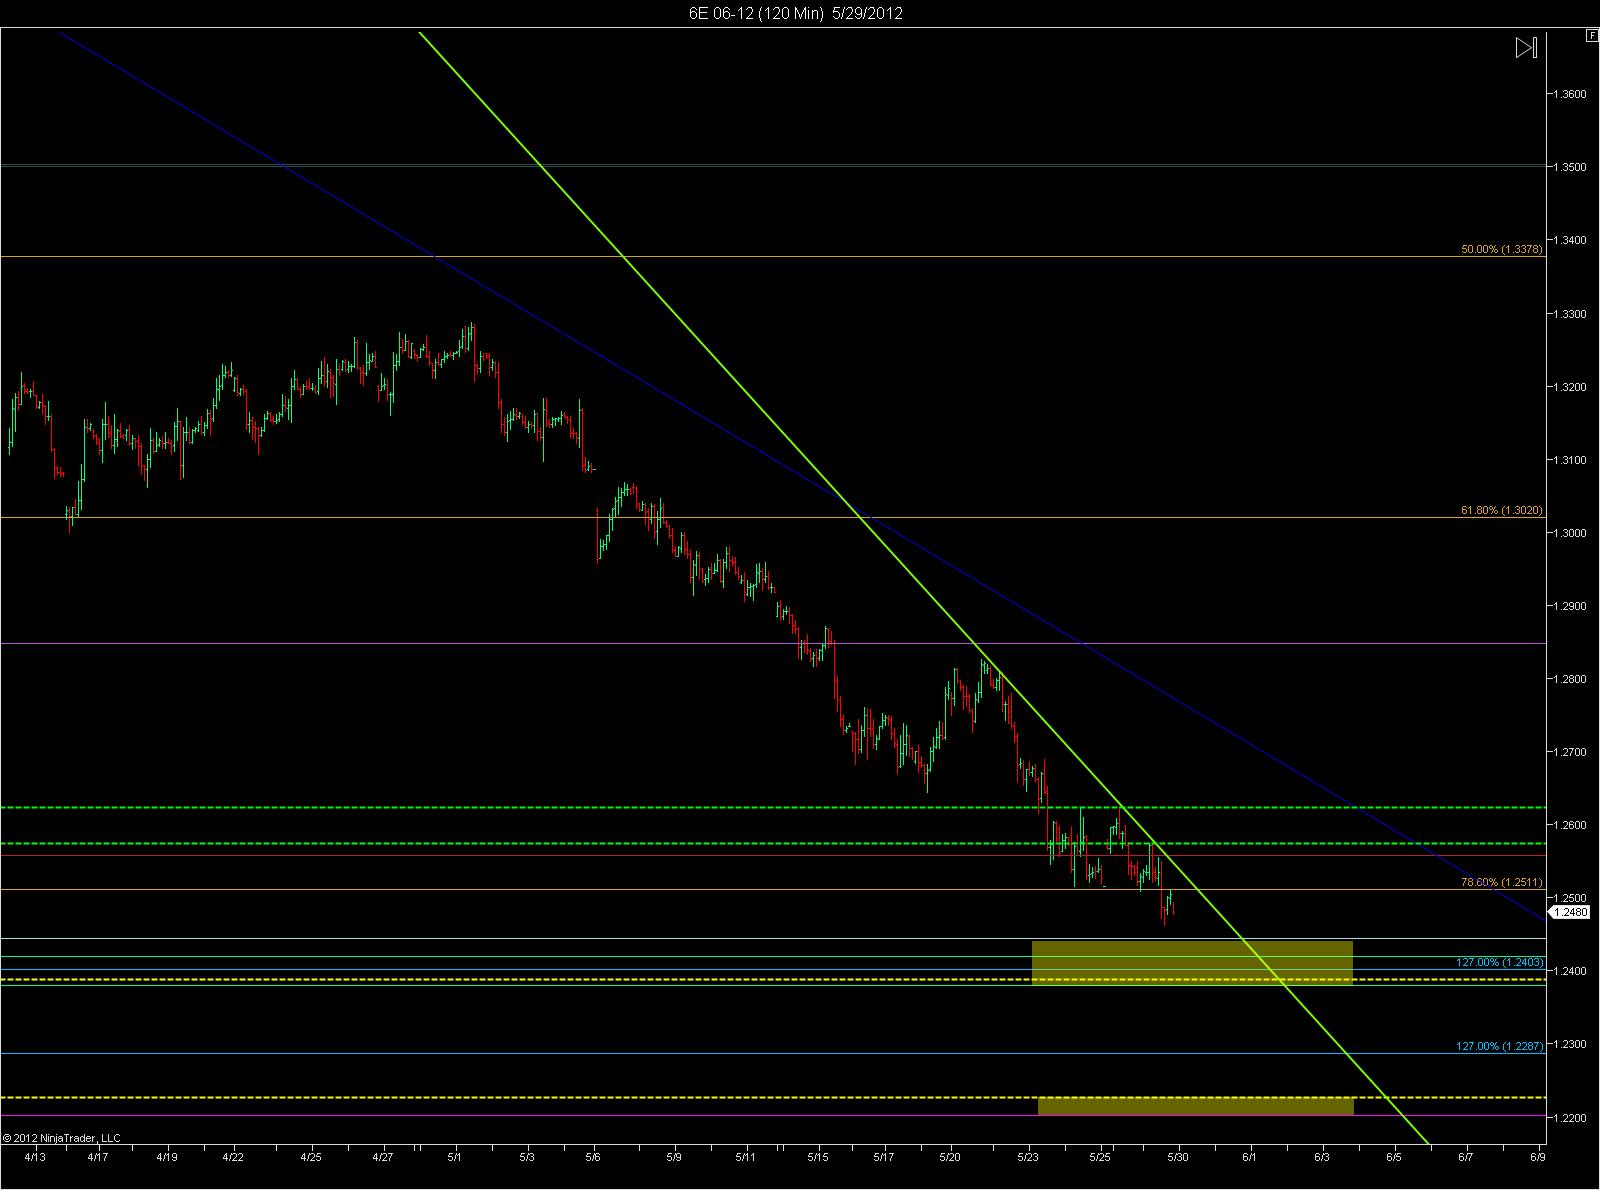Viewport: 1600px width, 1190px height.
Task: Click the 6/3 date on time axis
Action: pyautogui.click(x=1322, y=1156)
